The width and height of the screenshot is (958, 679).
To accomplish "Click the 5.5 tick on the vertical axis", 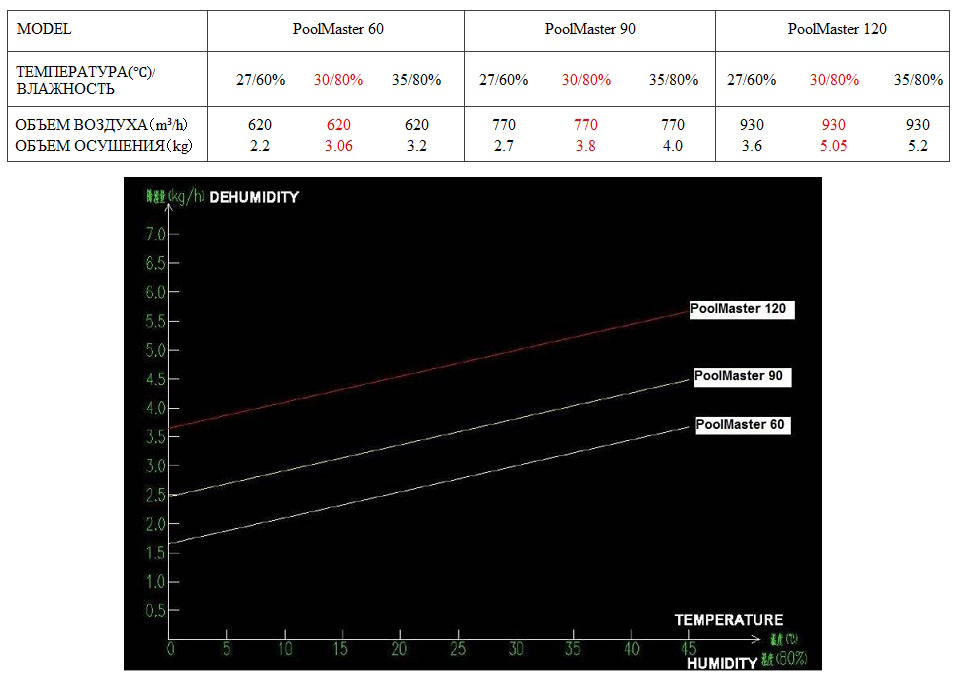I will 155,321.
